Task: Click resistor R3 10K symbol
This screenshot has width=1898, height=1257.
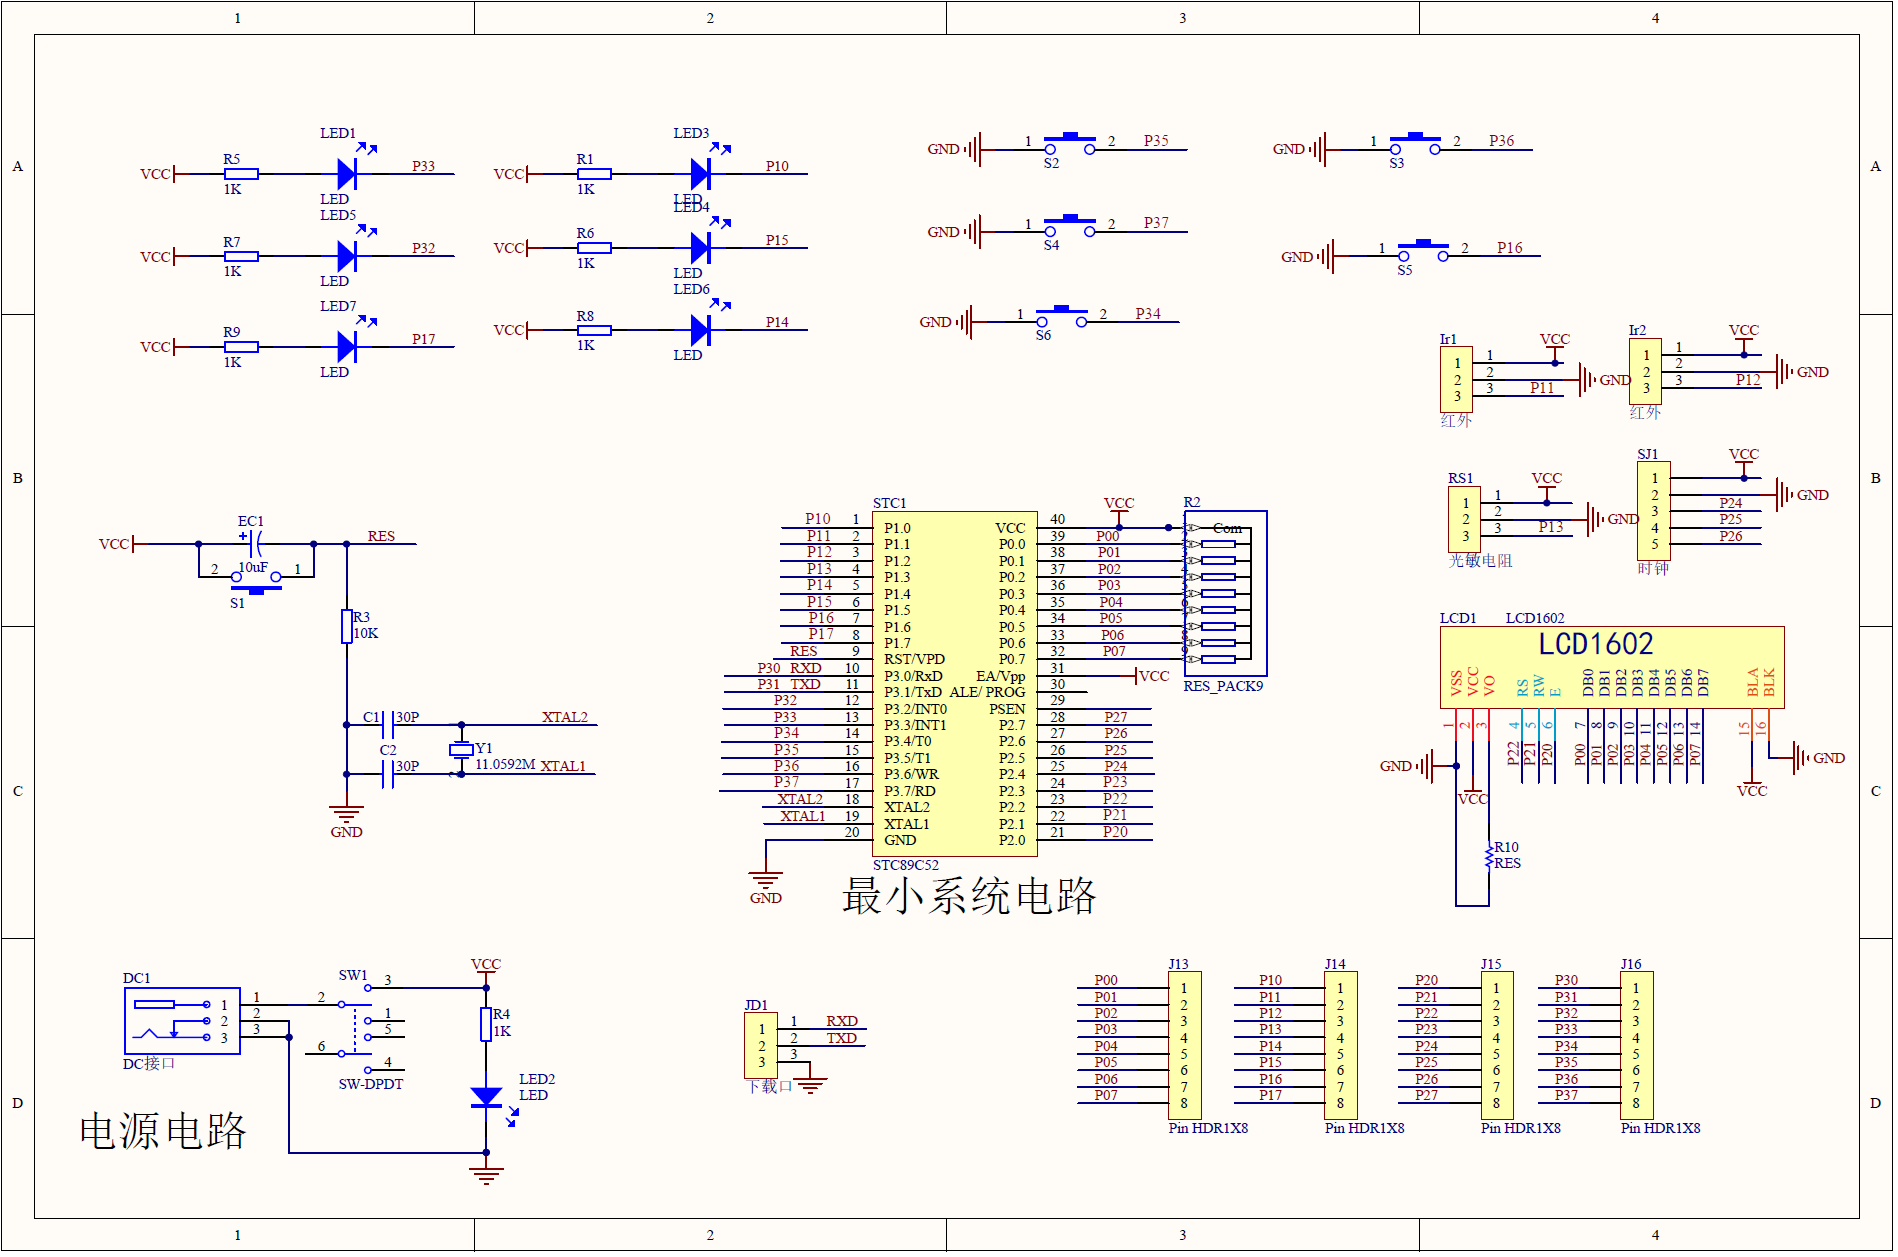Action: tap(347, 626)
